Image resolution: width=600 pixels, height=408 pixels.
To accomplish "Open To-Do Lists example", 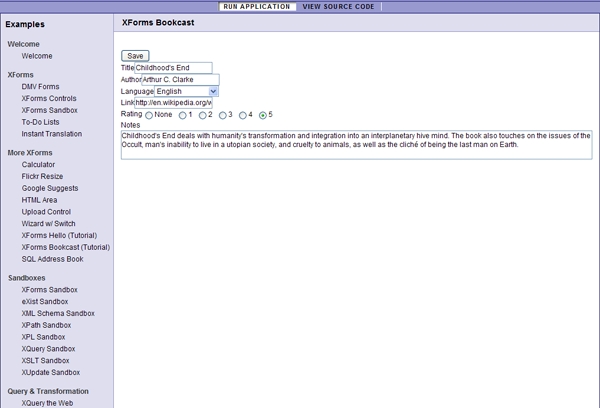I will coord(40,122).
